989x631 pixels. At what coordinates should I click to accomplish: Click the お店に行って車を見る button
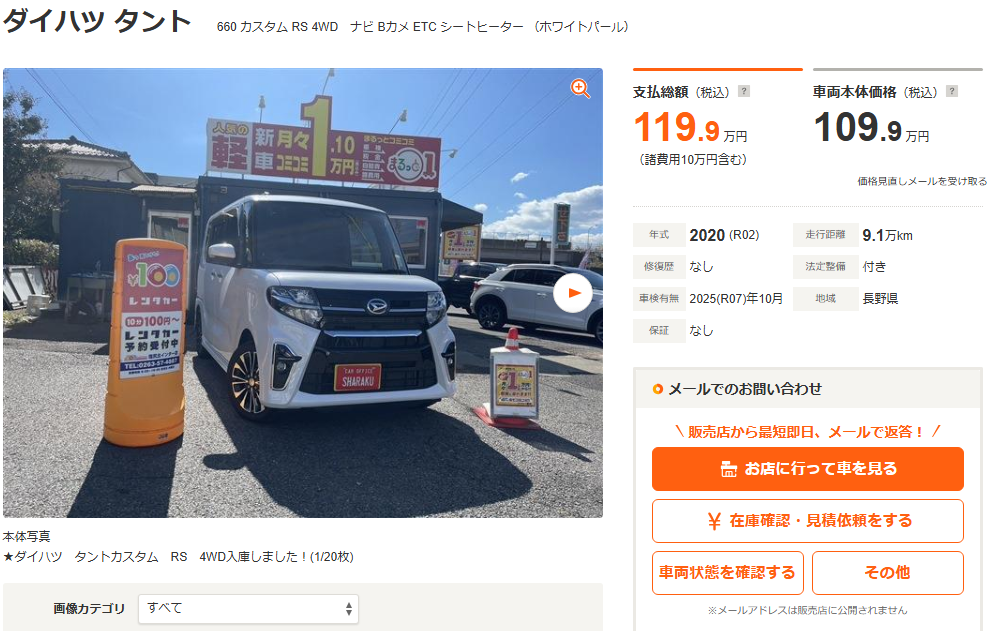[x=808, y=469]
